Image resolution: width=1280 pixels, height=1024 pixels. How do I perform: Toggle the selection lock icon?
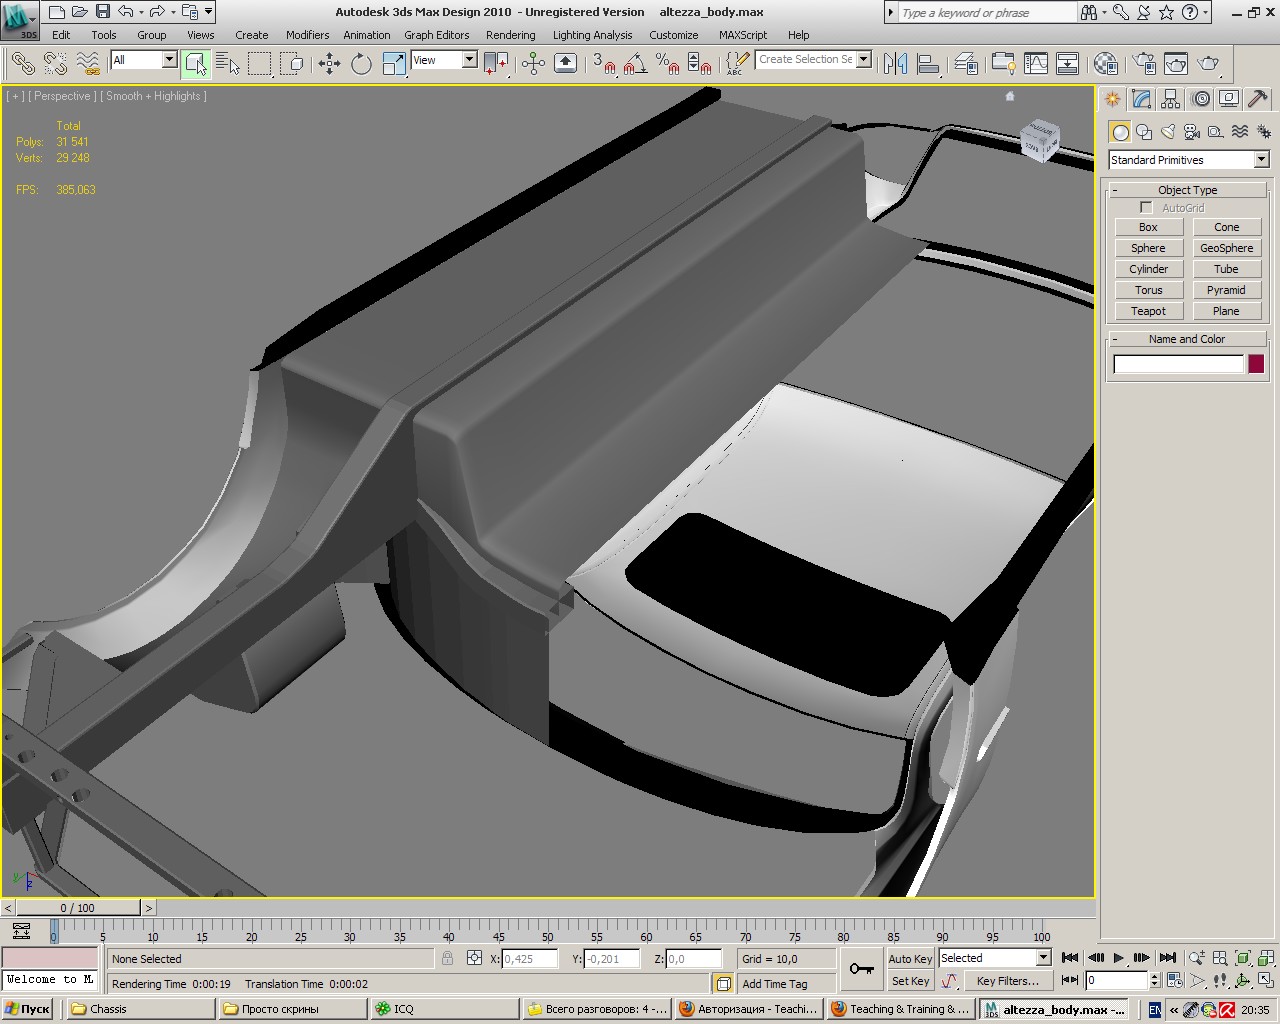(x=447, y=958)
